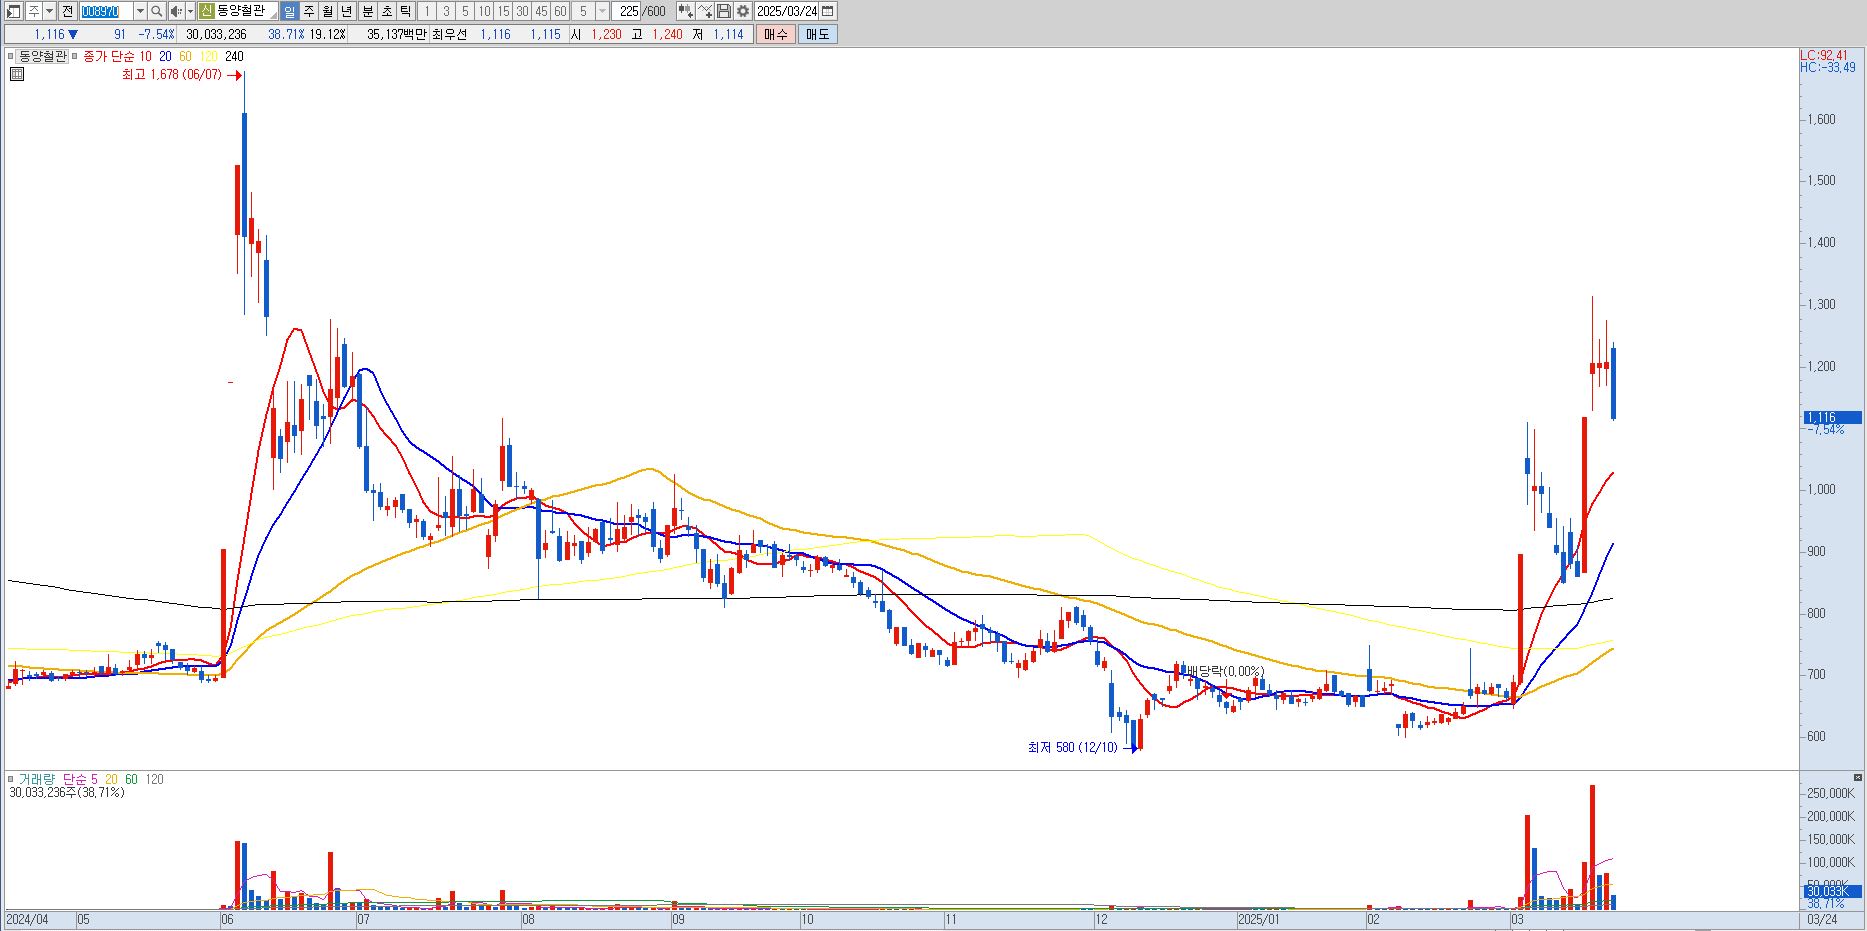The width and height of the screenshot is (1867, 931).
Task: Select the 60 interval button
Action: click(x=560, y=11)
